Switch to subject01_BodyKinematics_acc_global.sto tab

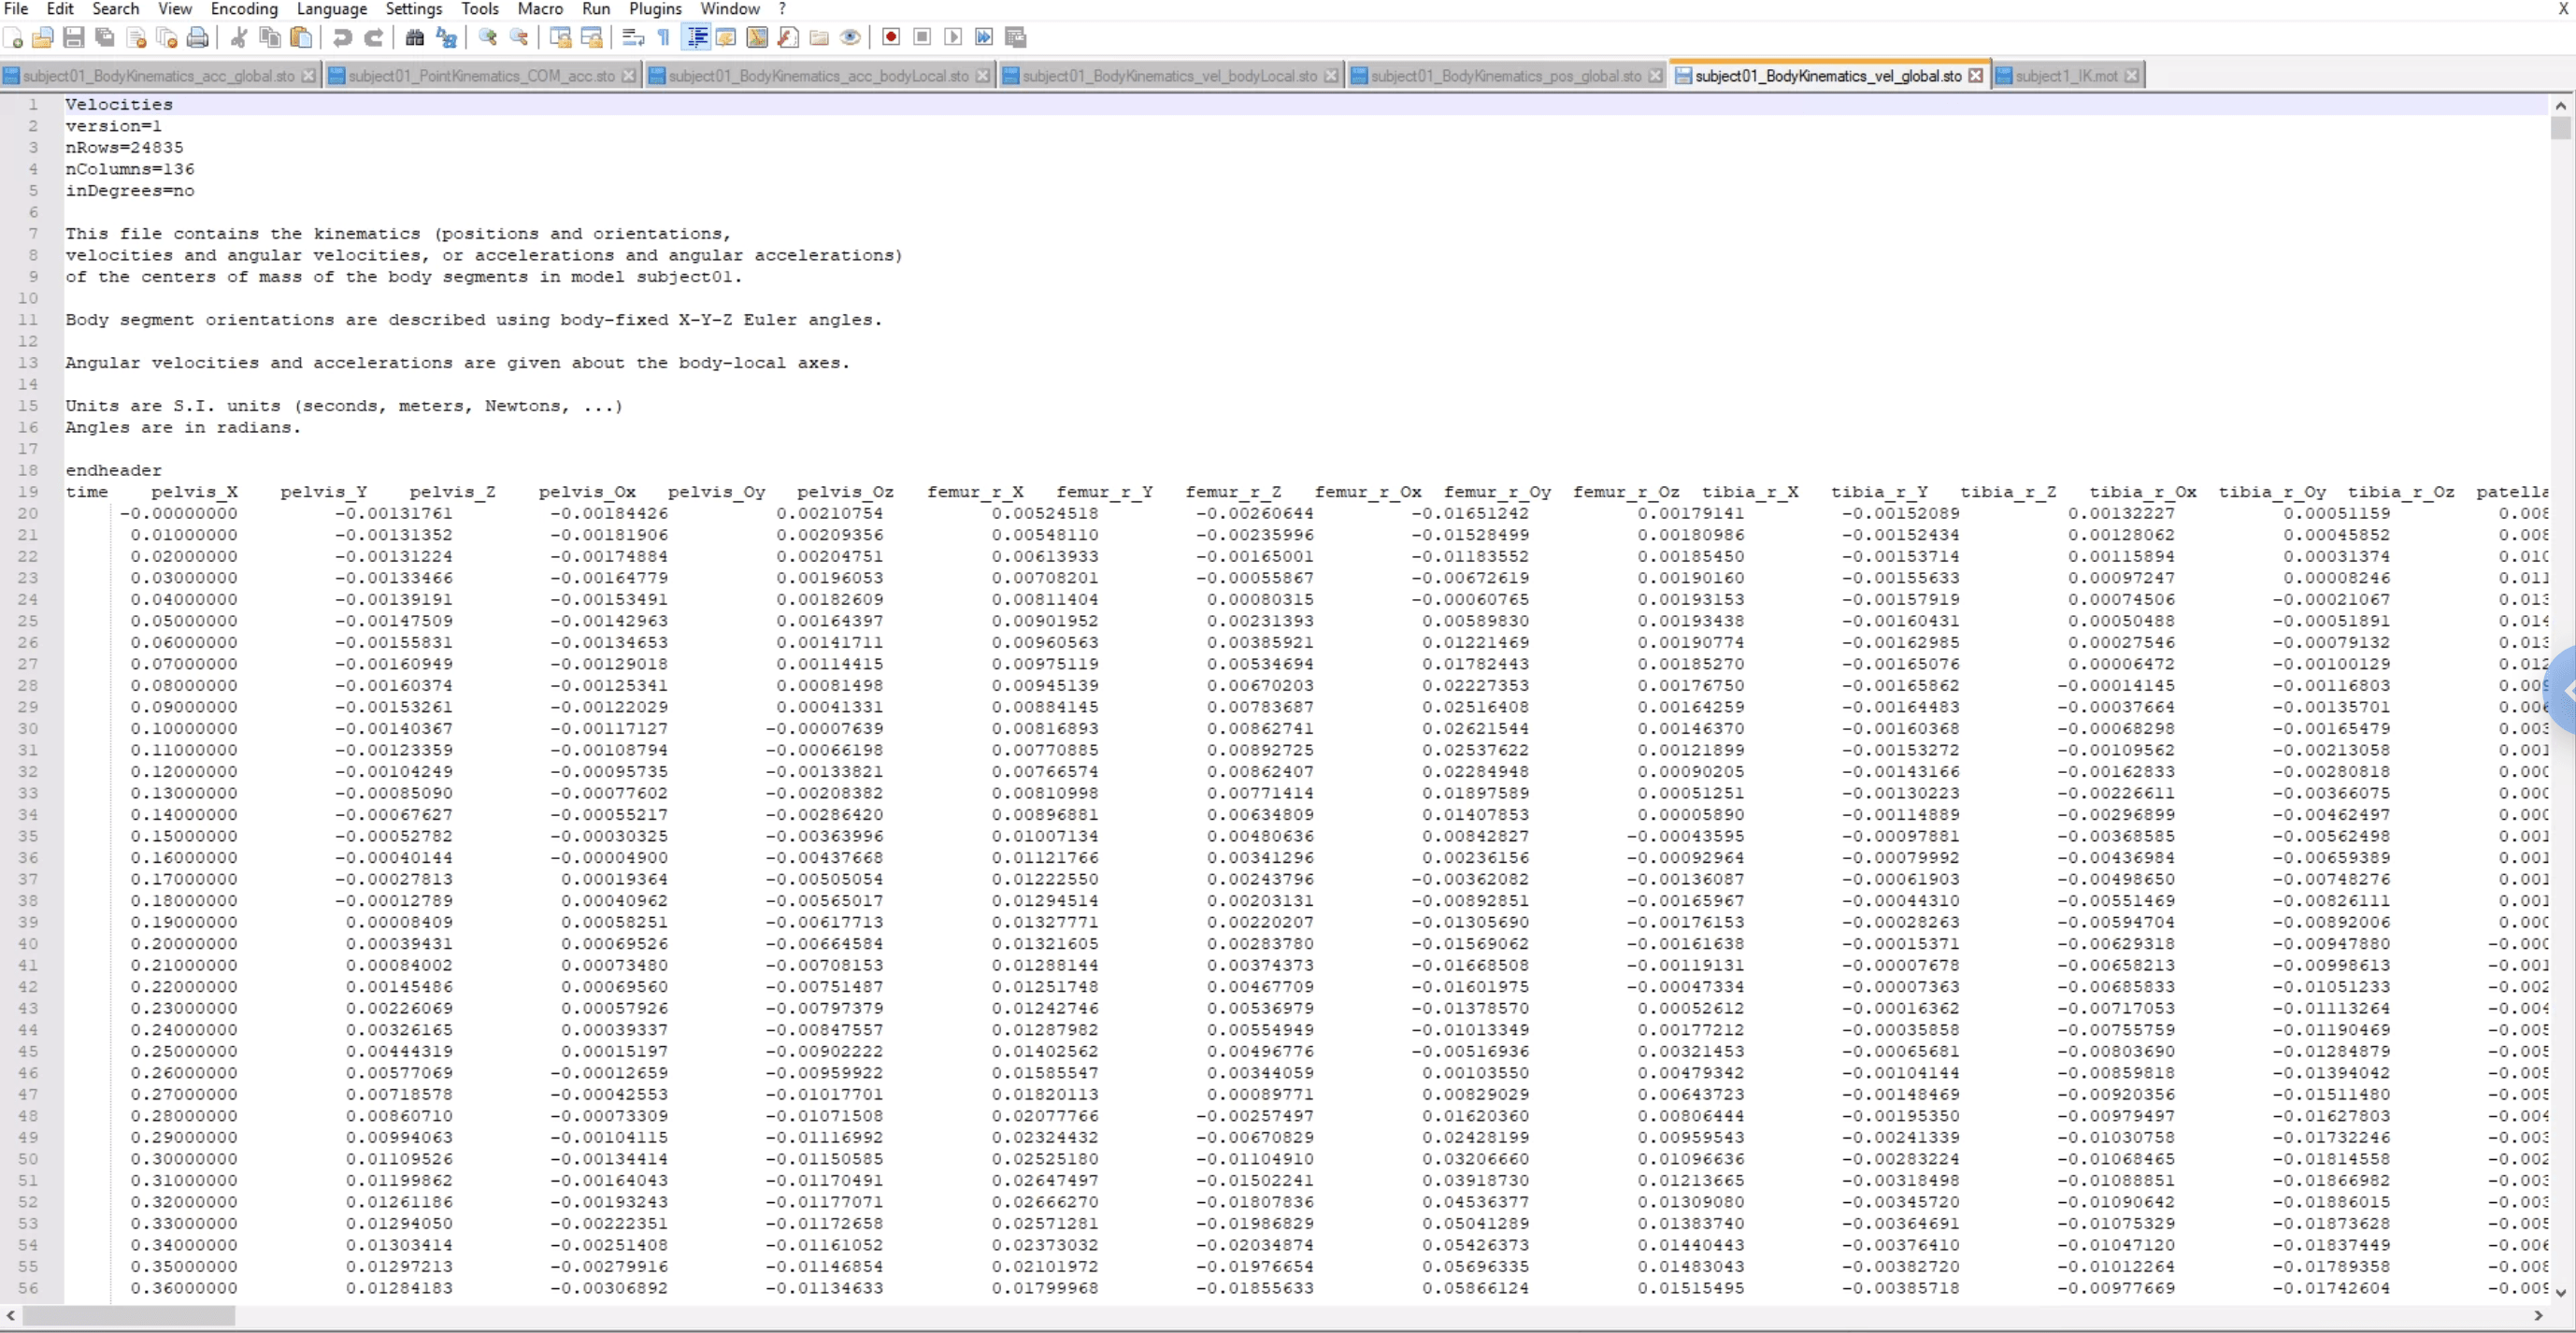[158, 76]
